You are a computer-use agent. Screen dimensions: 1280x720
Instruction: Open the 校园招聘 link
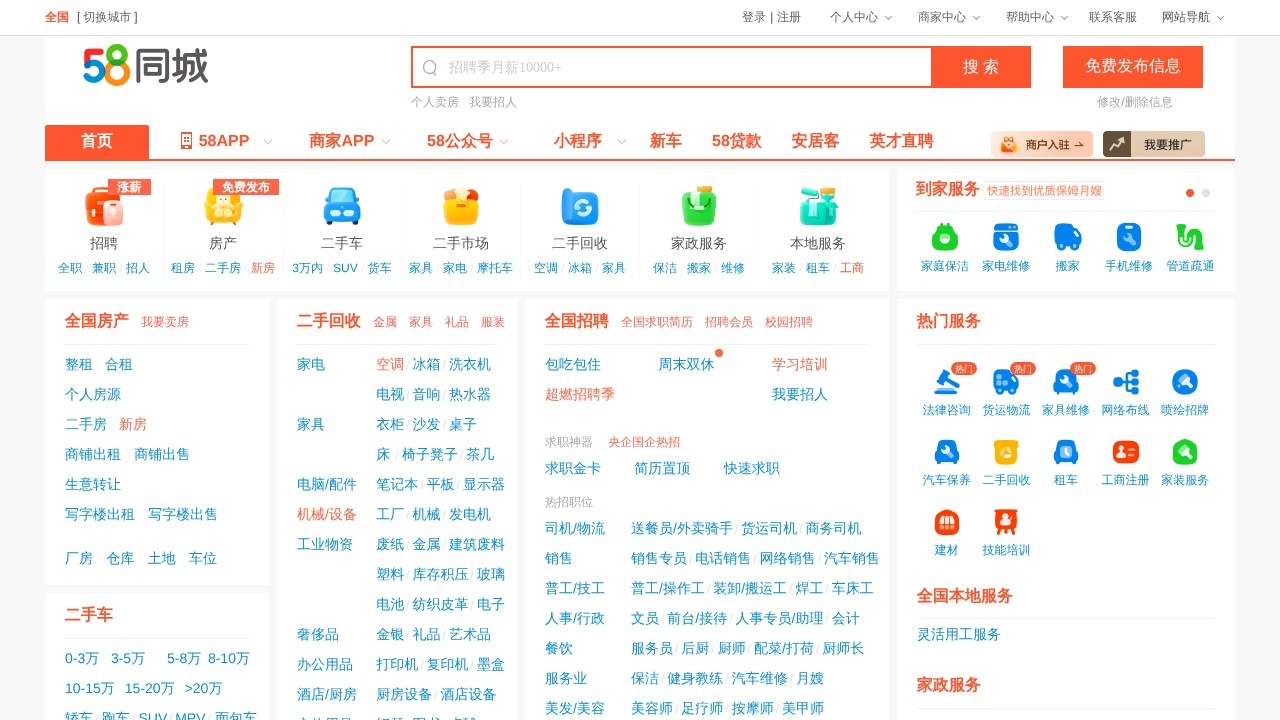pos(789,322)
